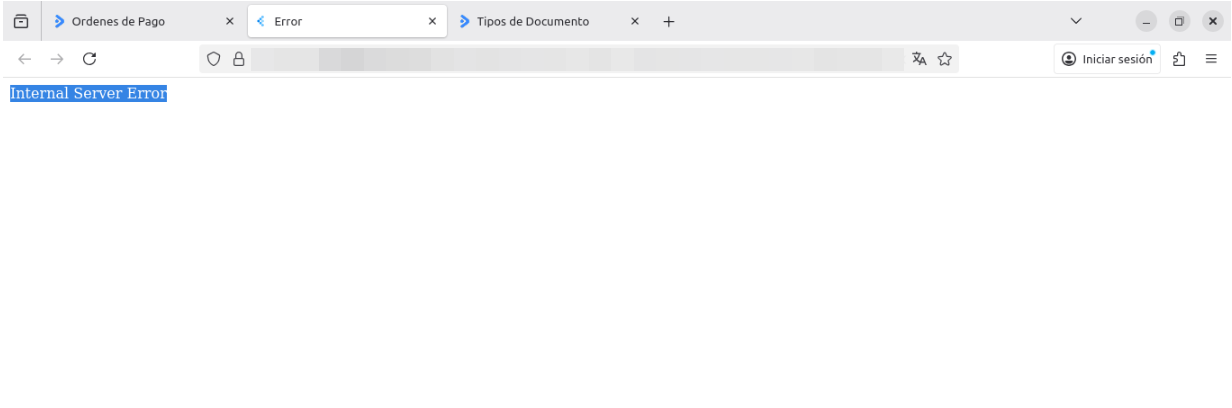This screenshot has width=1232, height=408.
Task: Open Firefox View in the tab strip
Action: coord(20,21)
